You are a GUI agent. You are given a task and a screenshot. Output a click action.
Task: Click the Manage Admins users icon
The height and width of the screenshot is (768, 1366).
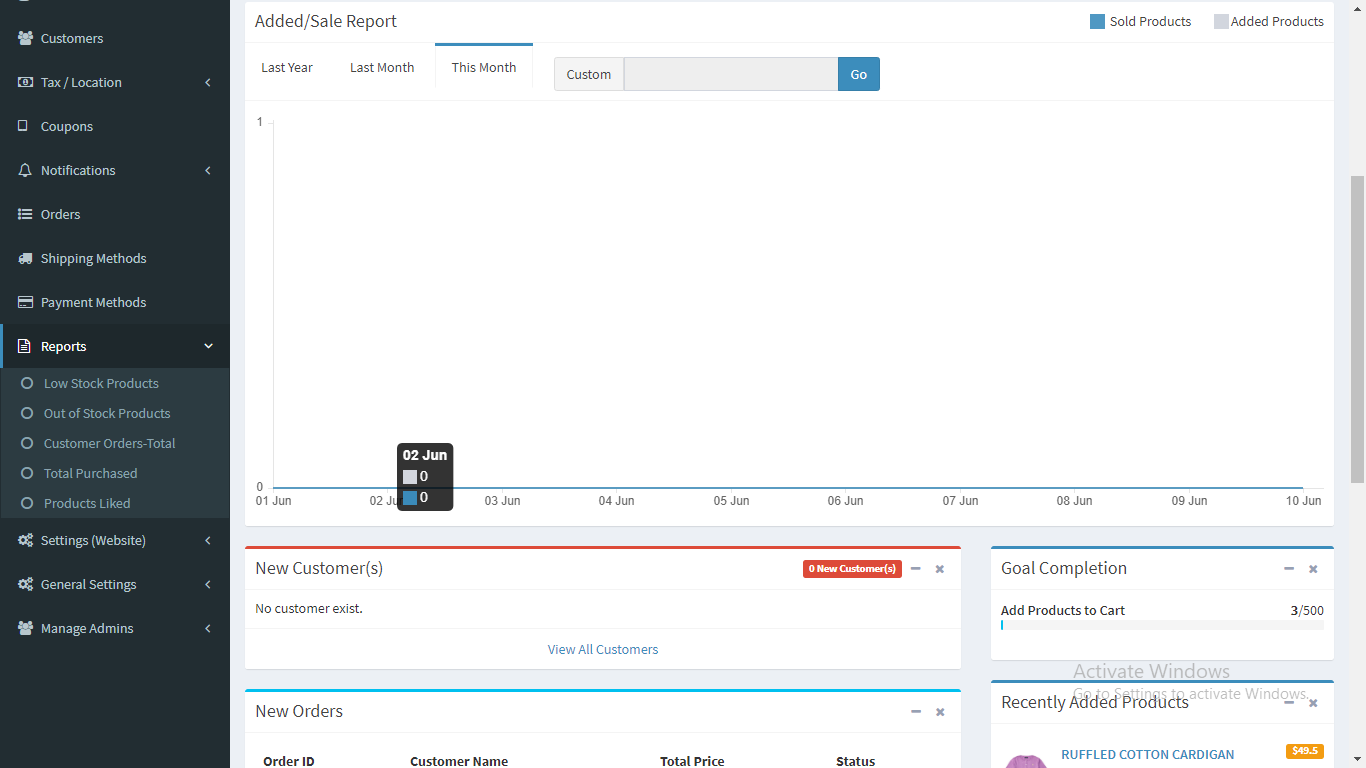point(25,628)
